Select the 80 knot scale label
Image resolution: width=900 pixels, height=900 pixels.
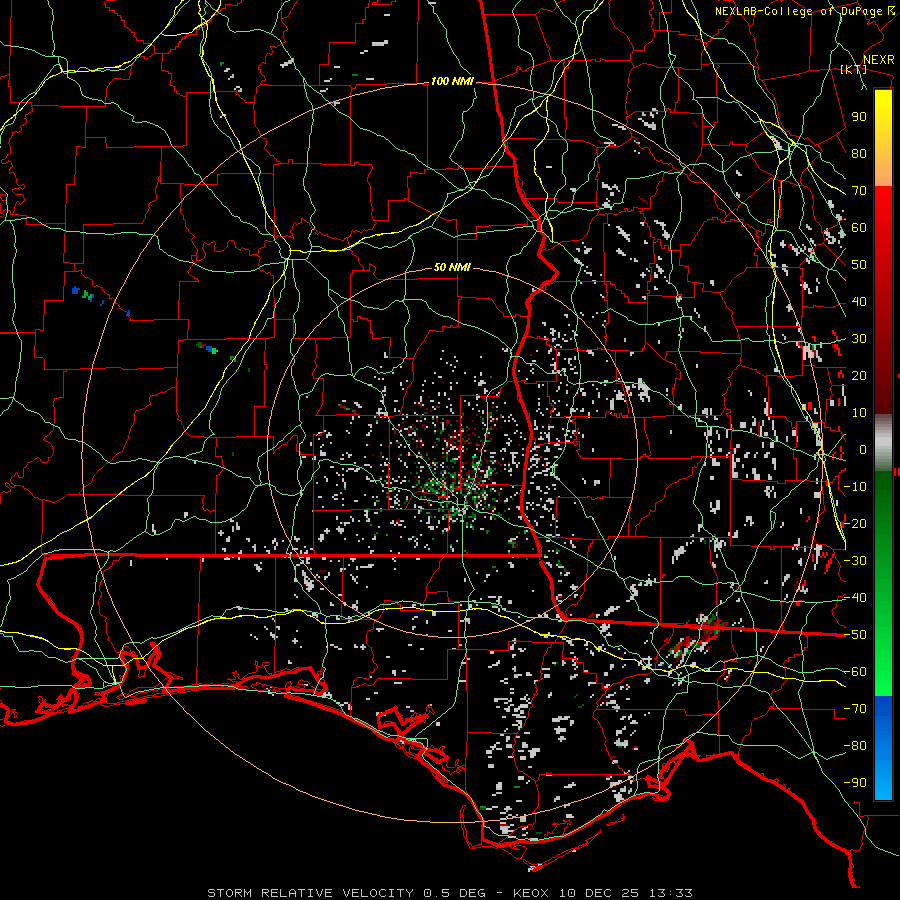(x=859, y=153)
